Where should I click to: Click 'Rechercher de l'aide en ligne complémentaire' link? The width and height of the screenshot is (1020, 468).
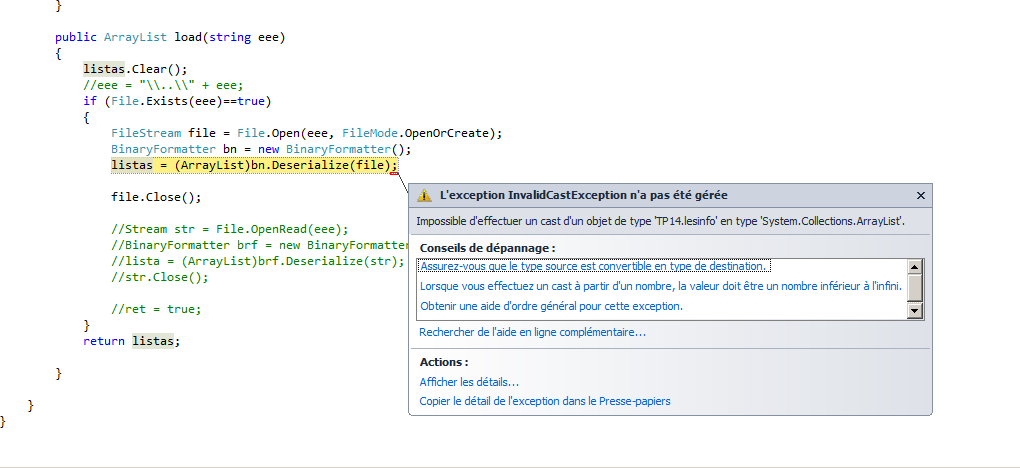point(532,332)
